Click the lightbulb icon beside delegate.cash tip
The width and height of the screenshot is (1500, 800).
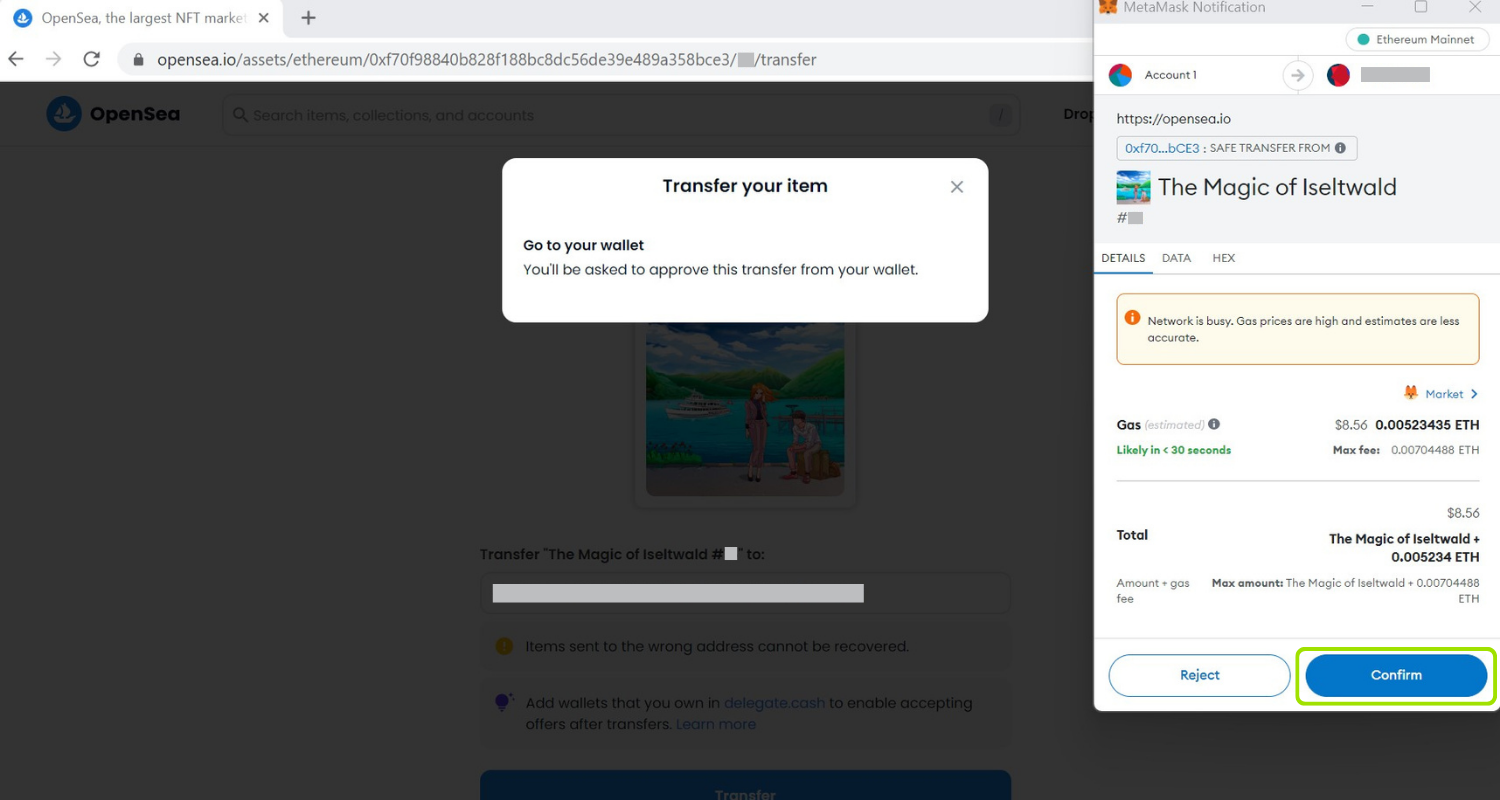click(x=505, y=702)
